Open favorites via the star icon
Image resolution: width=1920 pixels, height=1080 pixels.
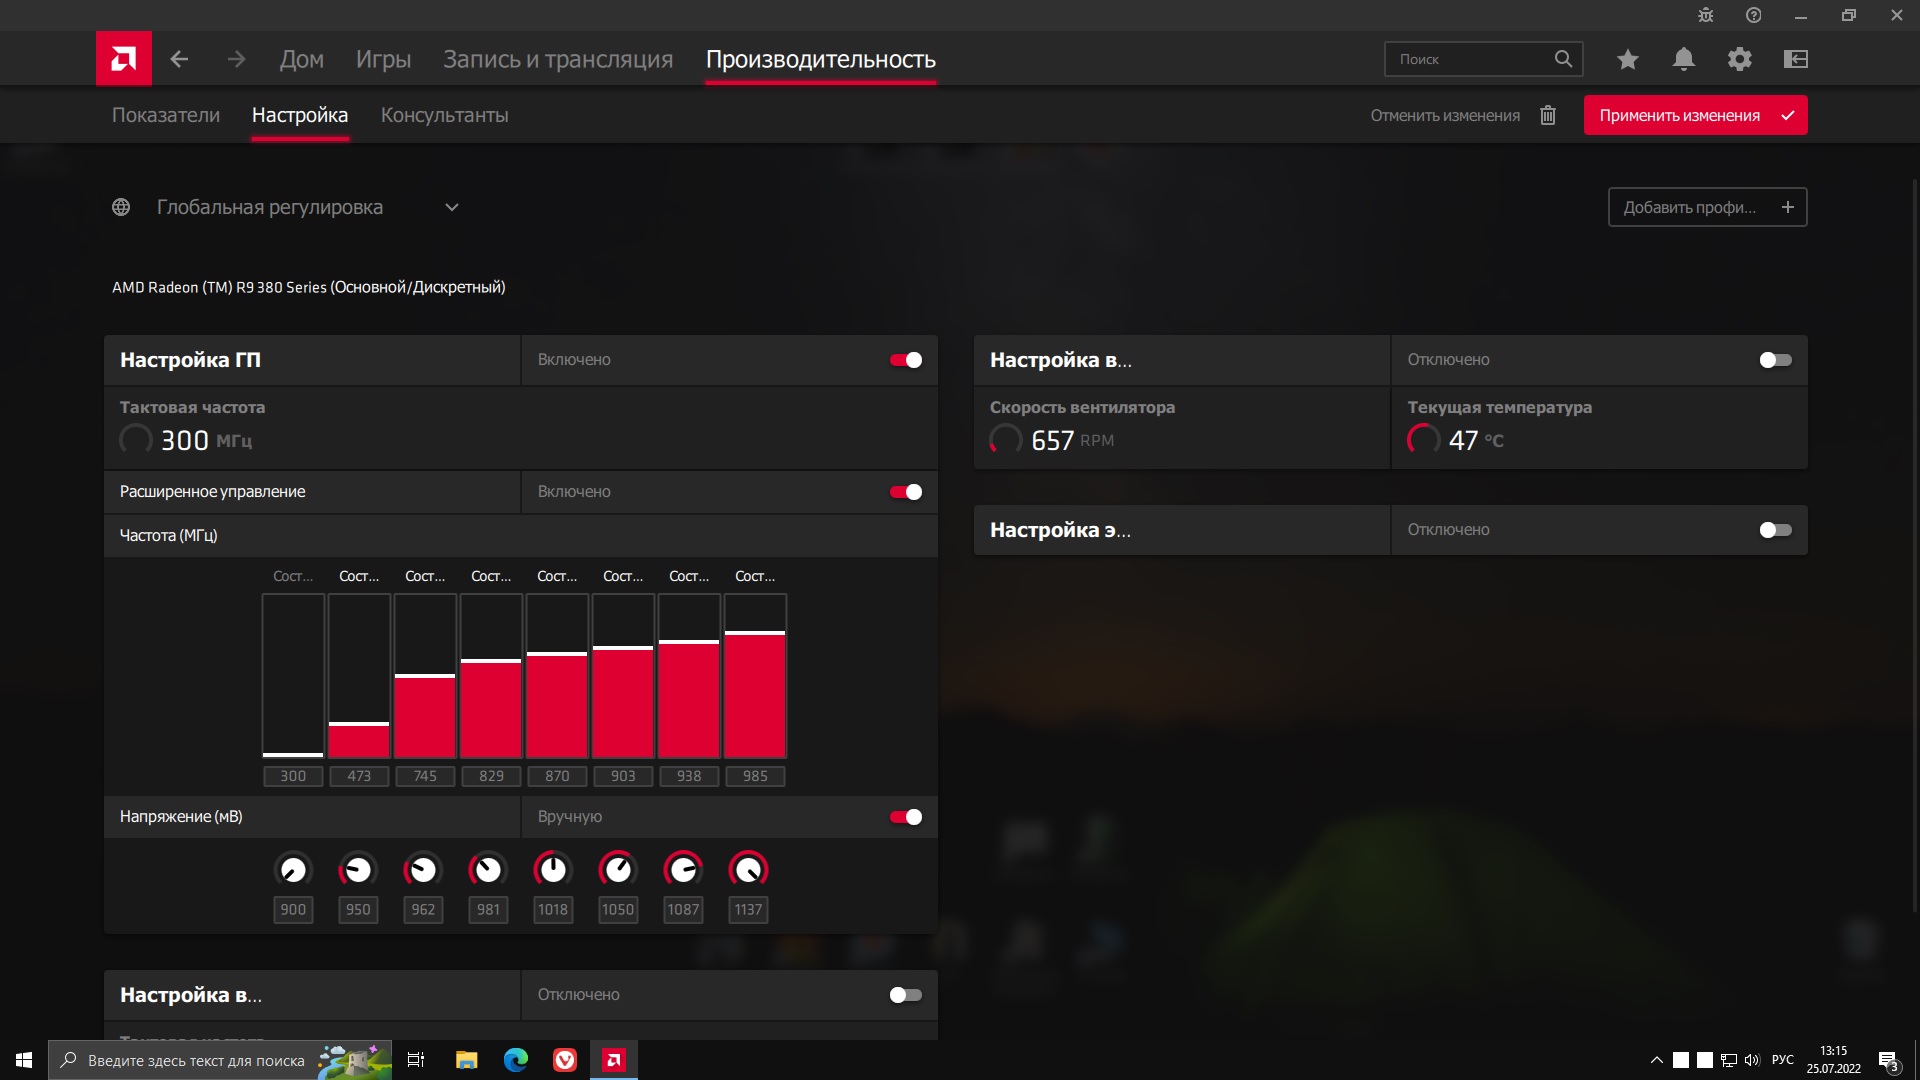click(x=1627, y=59)
